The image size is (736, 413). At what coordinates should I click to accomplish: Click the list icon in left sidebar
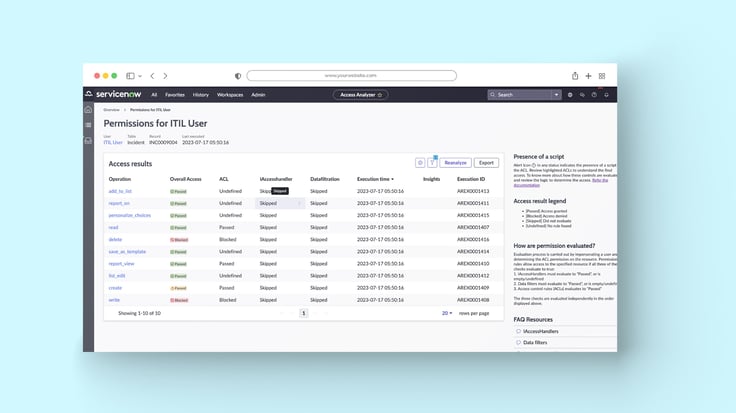[x=88, y=125]
